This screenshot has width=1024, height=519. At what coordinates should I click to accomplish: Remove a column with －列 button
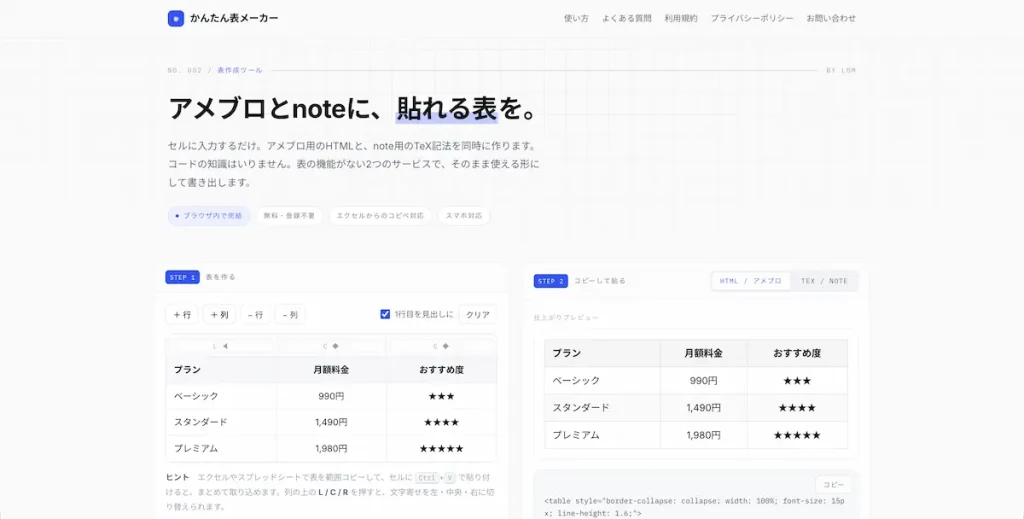(x=290, y=315)
